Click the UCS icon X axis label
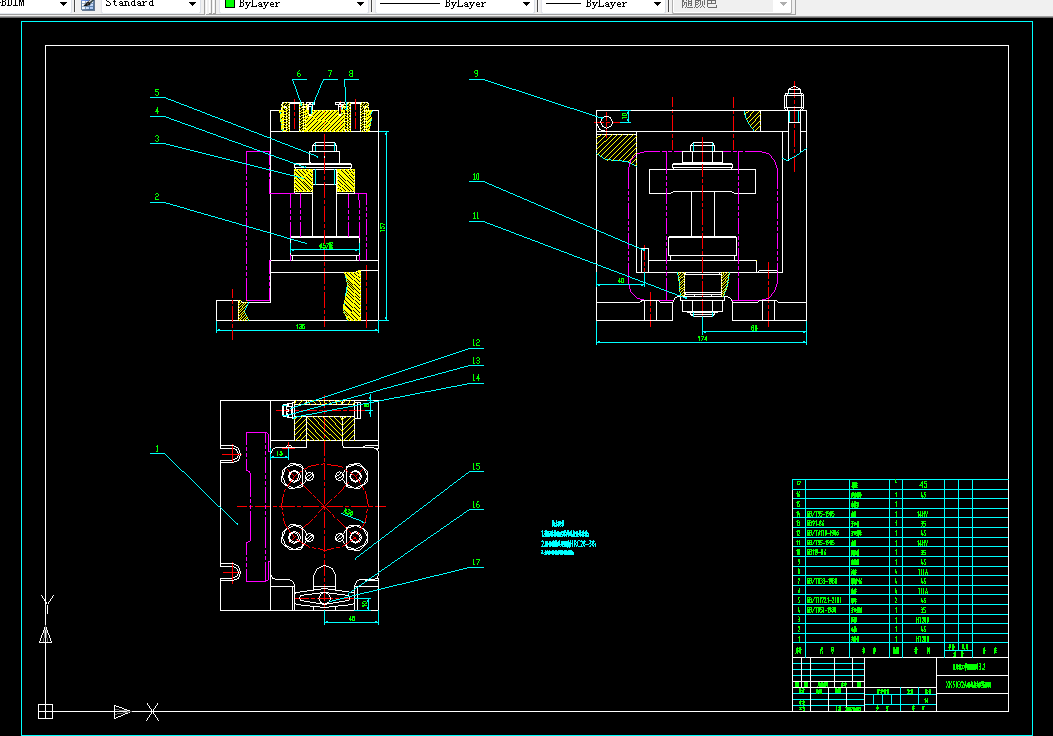This screenshot has width=1053, height=736. [152, 712]
